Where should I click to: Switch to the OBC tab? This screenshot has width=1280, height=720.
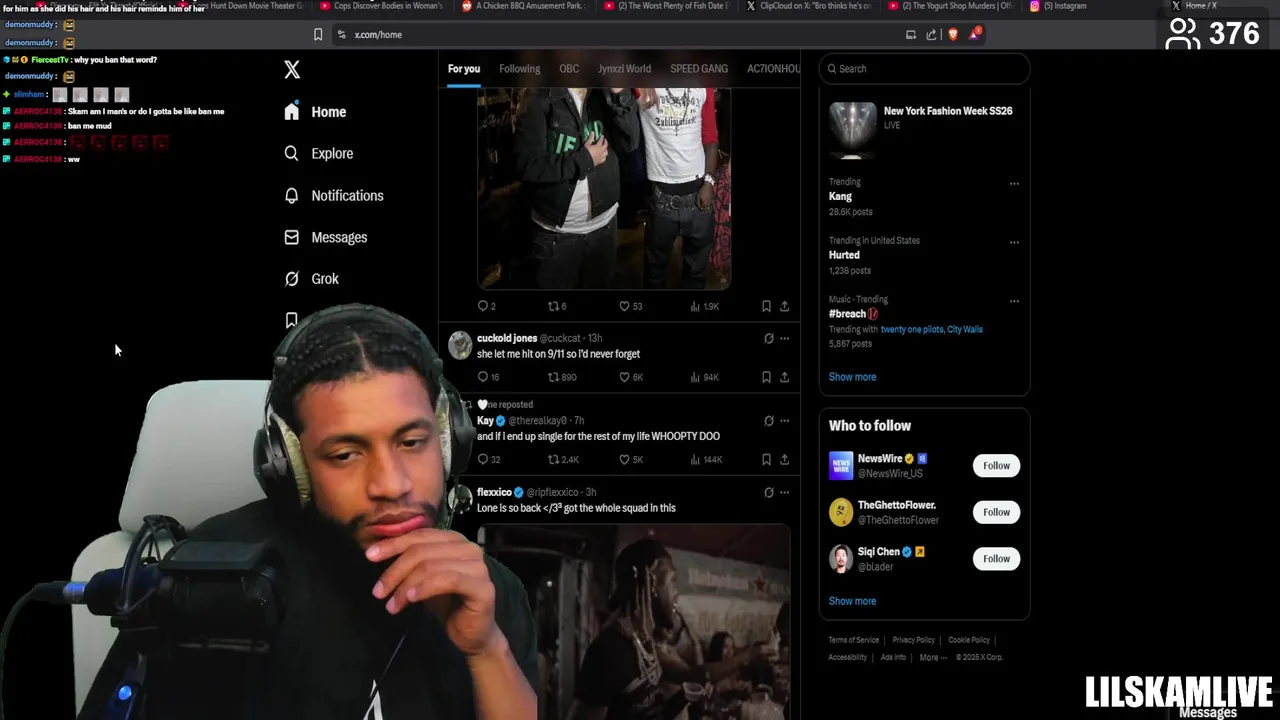(x=569, y=69)
